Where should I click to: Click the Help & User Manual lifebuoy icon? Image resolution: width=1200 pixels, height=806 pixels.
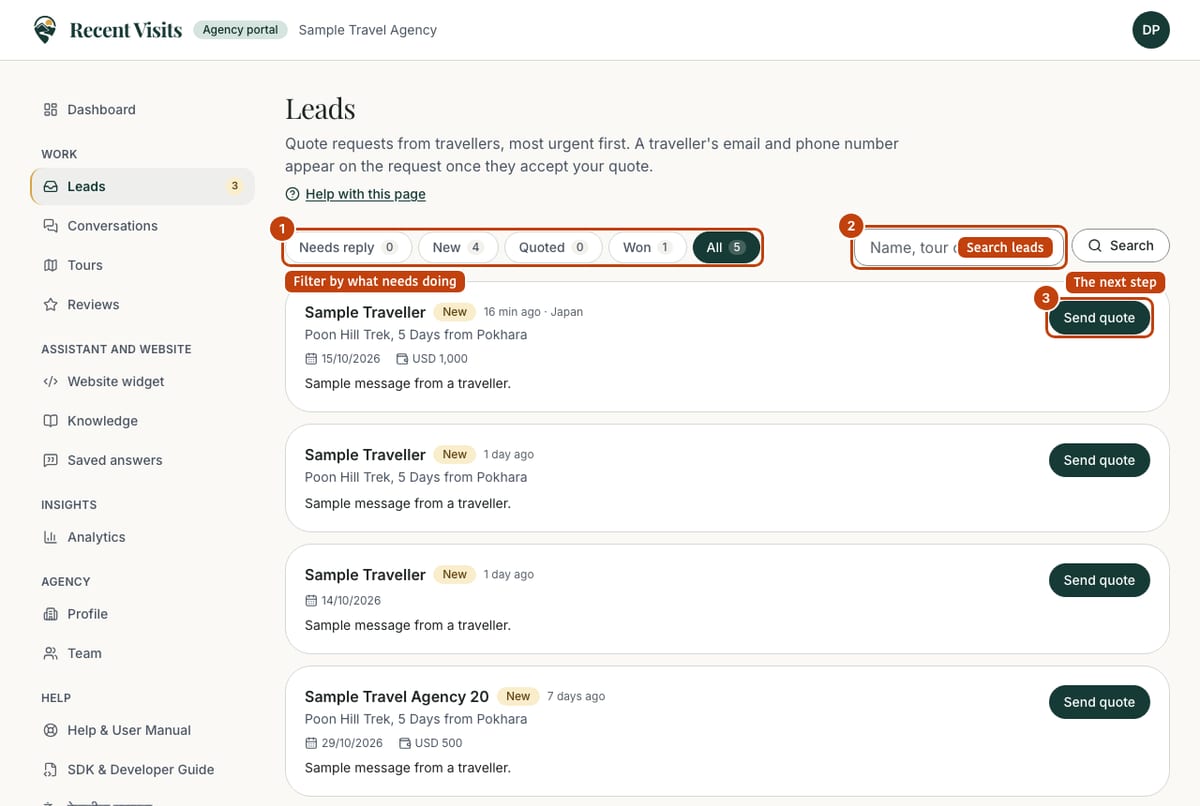50,731
